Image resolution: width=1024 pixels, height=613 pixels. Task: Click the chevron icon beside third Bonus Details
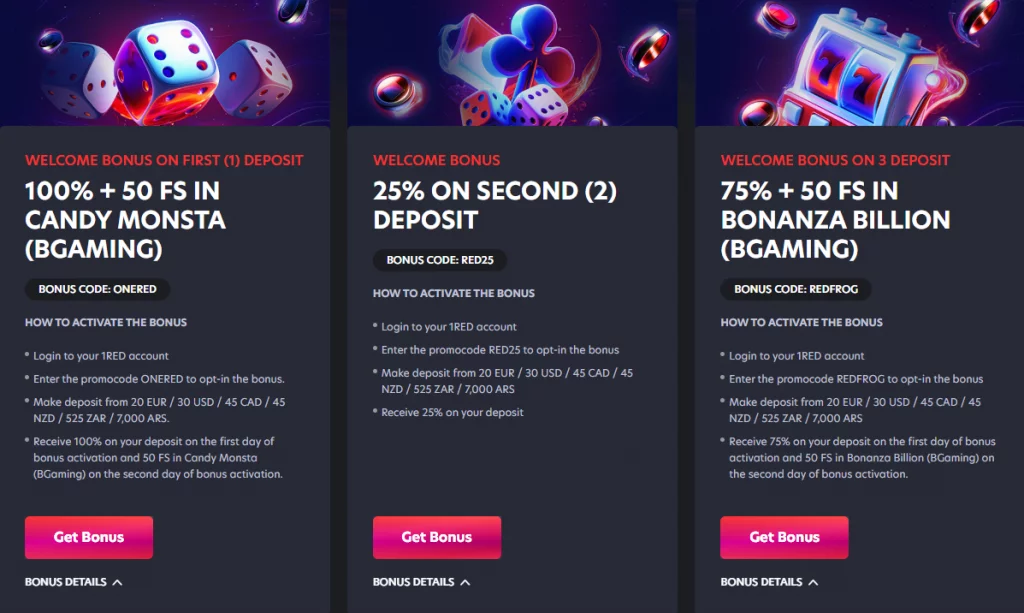(813, 582)
